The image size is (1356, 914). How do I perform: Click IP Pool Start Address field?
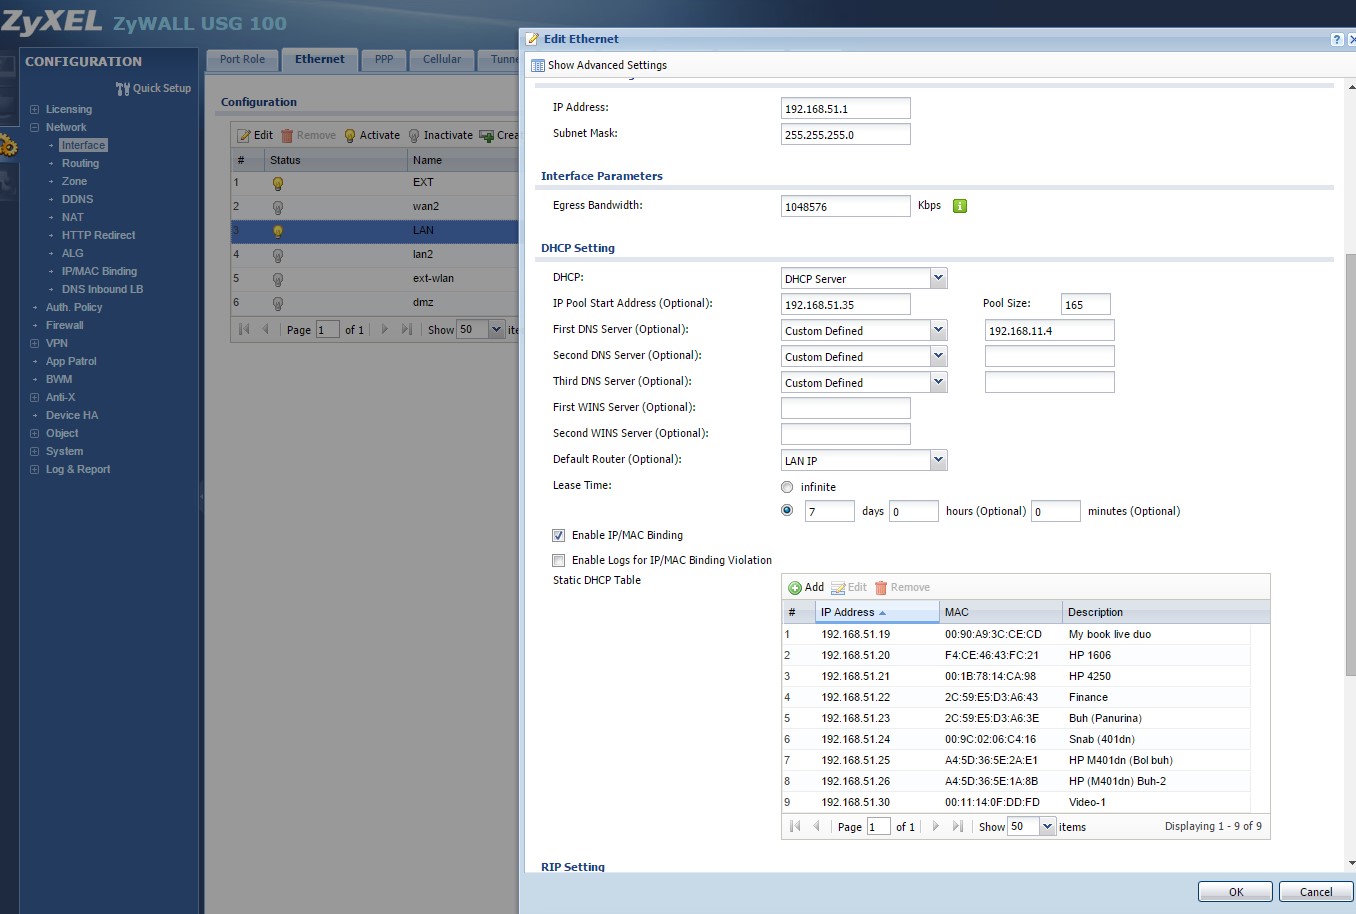846,304
